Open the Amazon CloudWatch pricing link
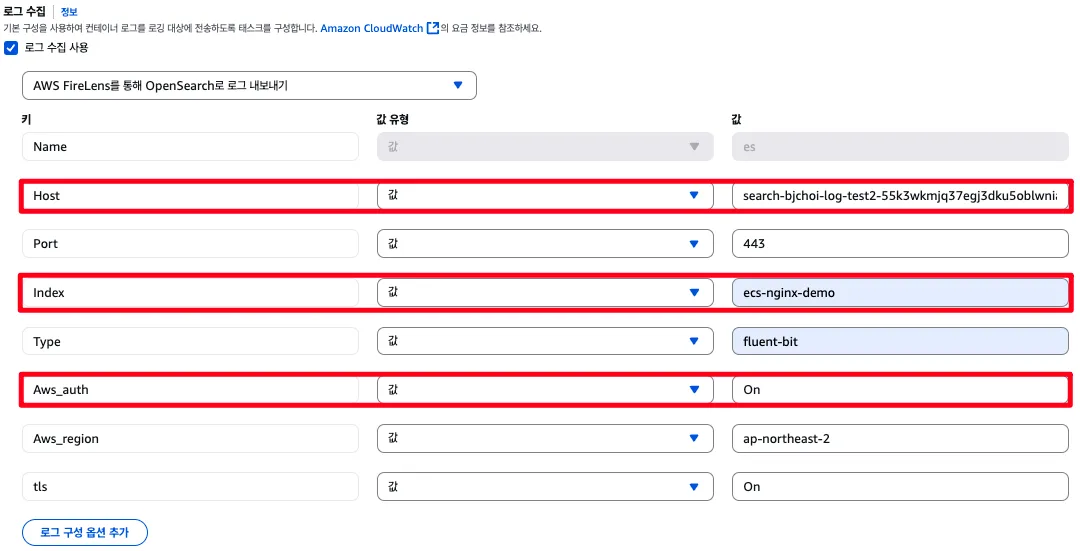The image size is (1080, 551). (372, 28)
